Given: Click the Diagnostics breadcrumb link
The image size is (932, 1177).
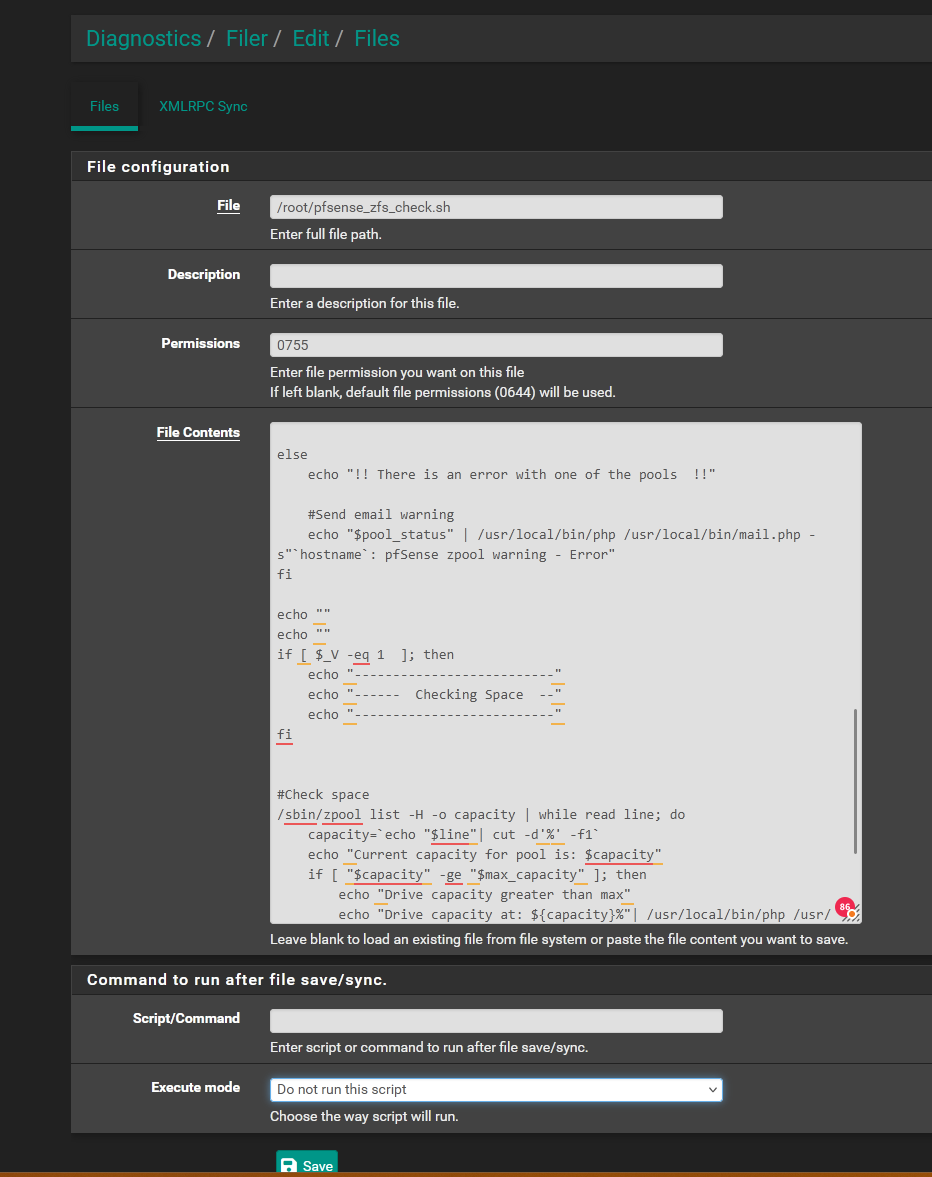Looking at the screenshot, I should (x=143, y=38).
